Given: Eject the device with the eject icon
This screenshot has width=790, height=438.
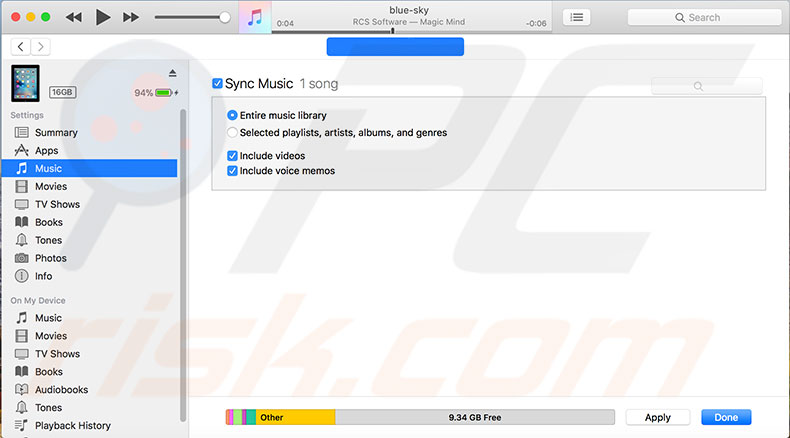Looking at the screenshot, I should [172, 73].
